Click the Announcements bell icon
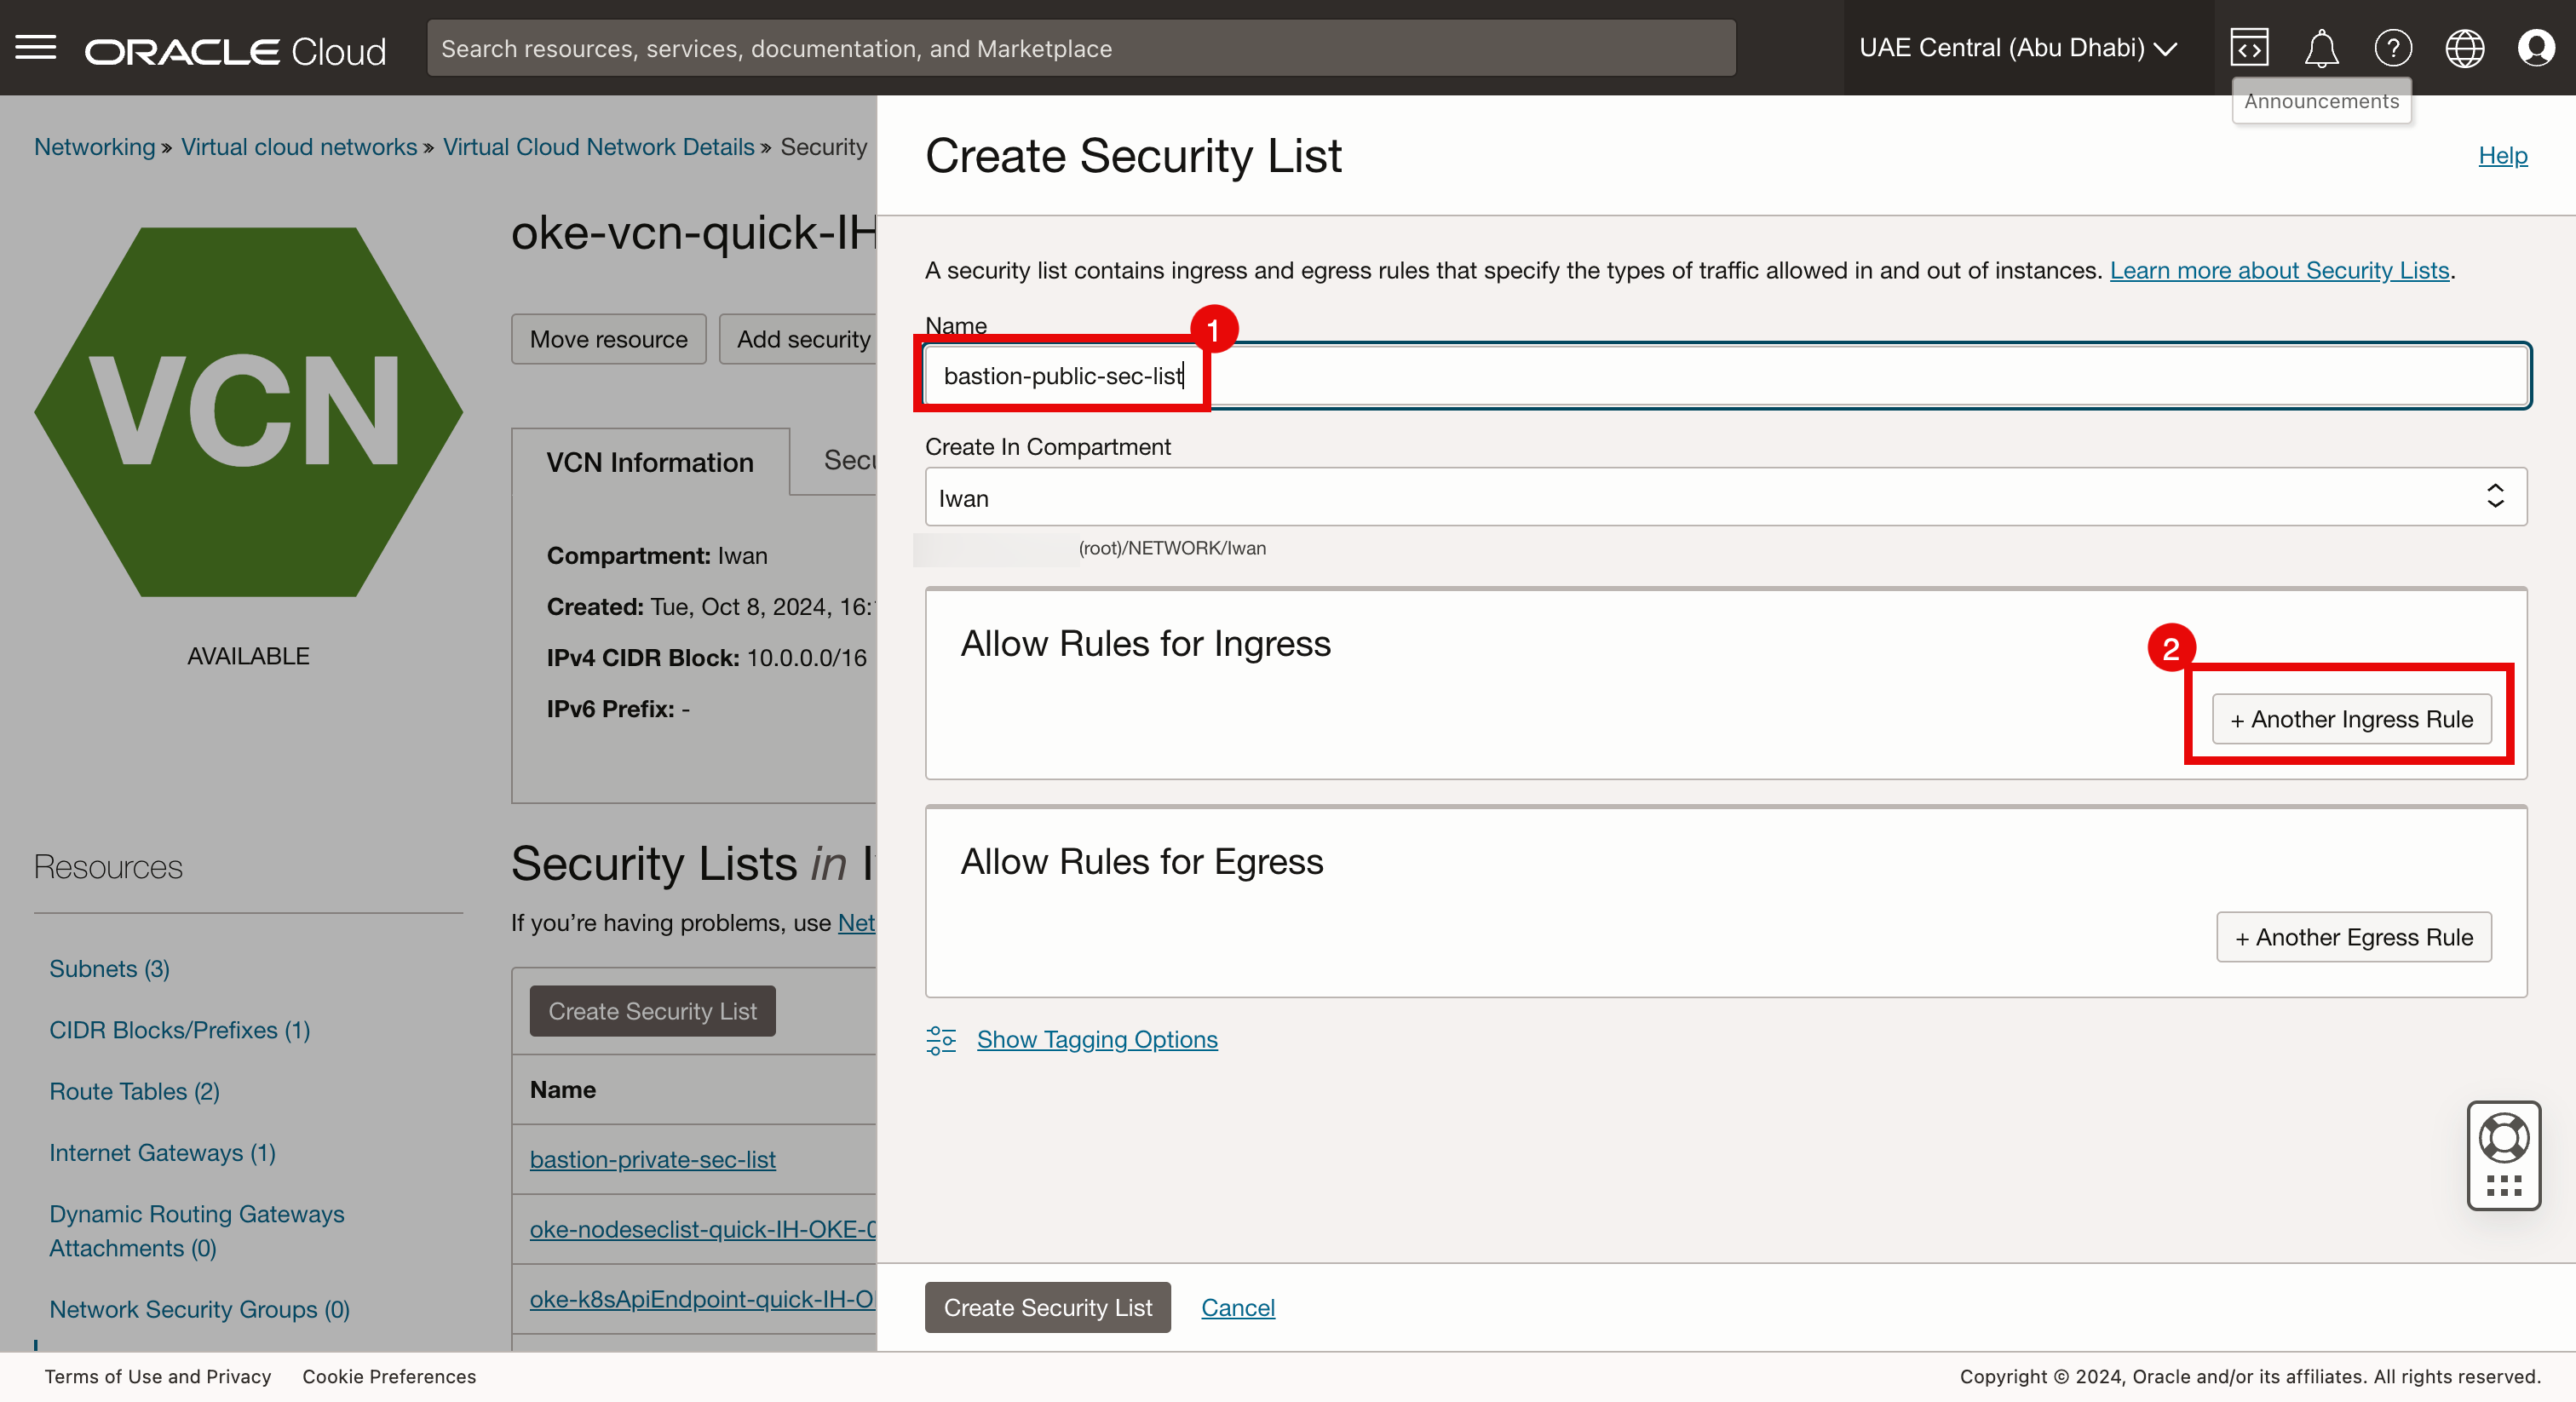Image resolution: width=2576 pixels, height=1402 pixels. [x=2321, y=48]
